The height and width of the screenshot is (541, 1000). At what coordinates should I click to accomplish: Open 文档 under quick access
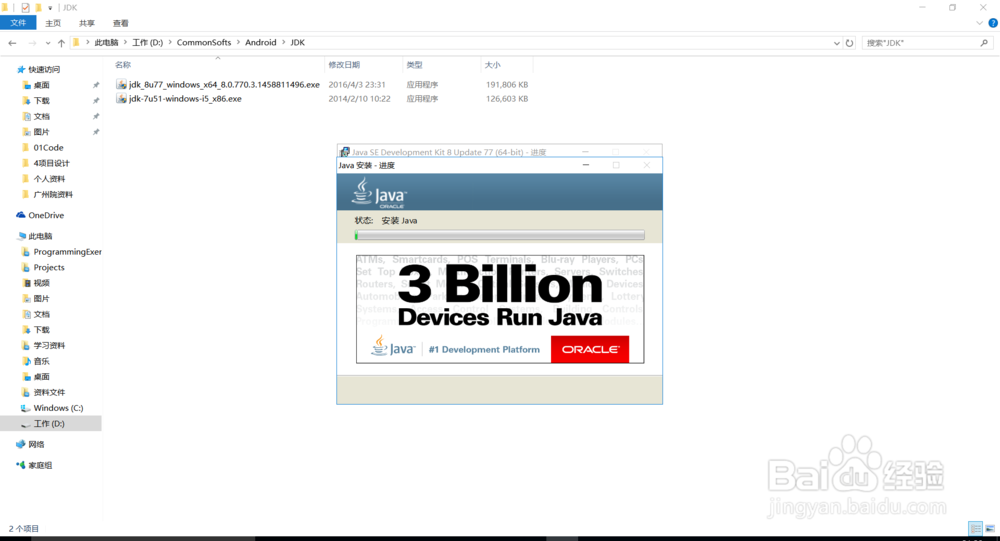(41, 117)
